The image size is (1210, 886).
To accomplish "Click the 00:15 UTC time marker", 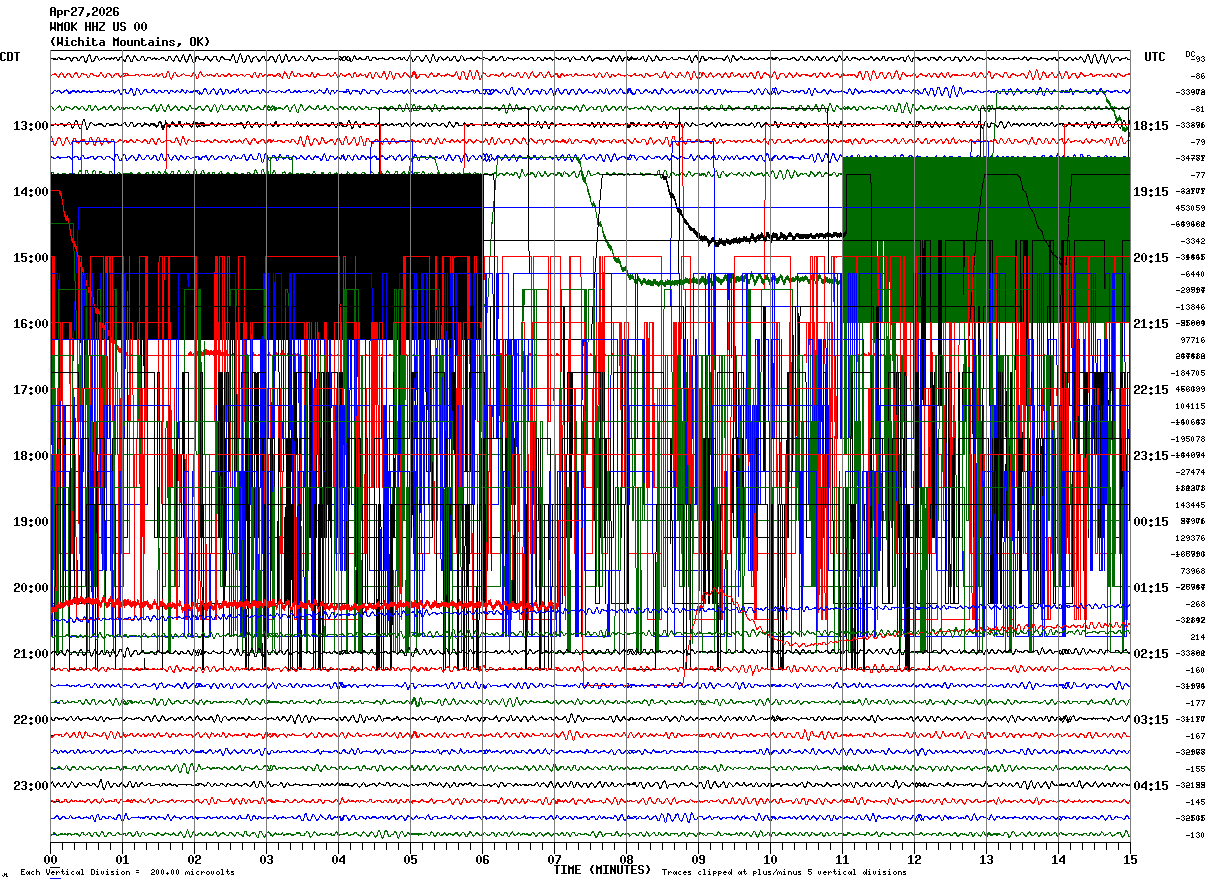I will (1150, 522).
